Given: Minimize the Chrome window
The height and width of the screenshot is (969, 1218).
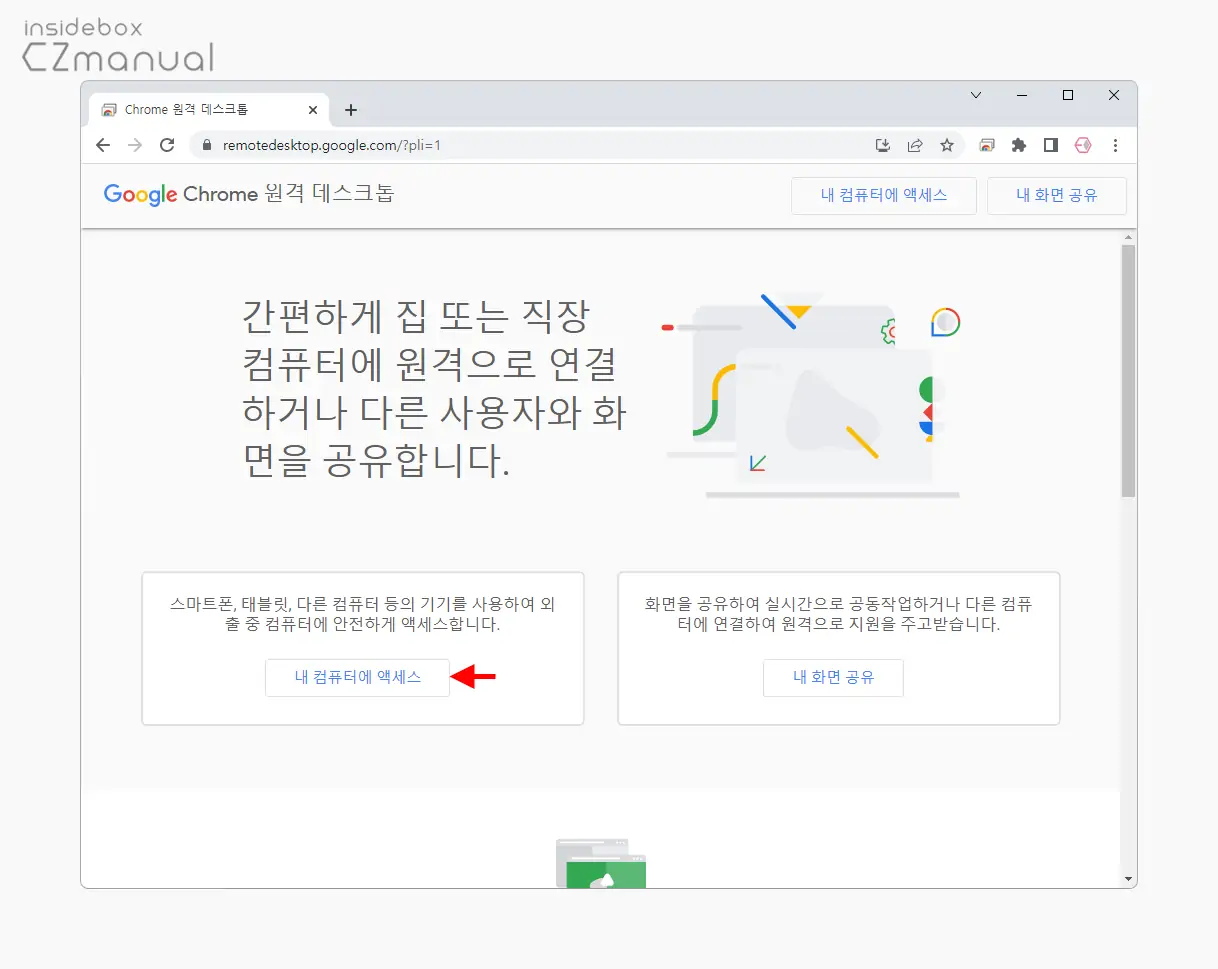Looking at the screenshot, I should point(1022,95).
